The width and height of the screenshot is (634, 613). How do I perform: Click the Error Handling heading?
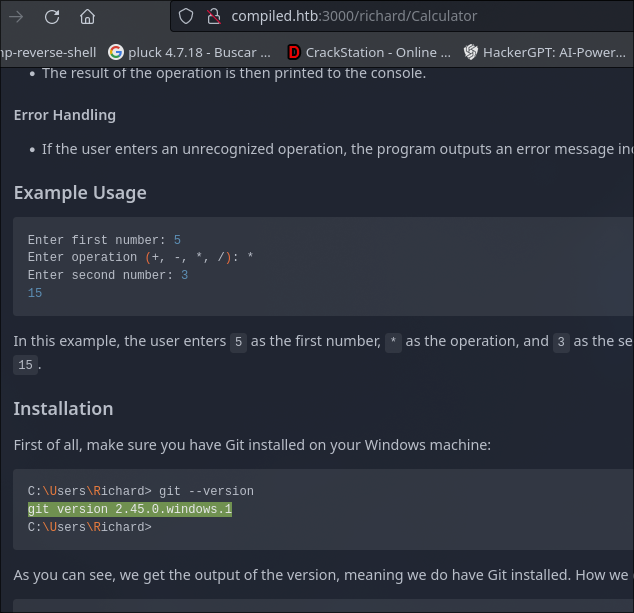tap(65, 115)
